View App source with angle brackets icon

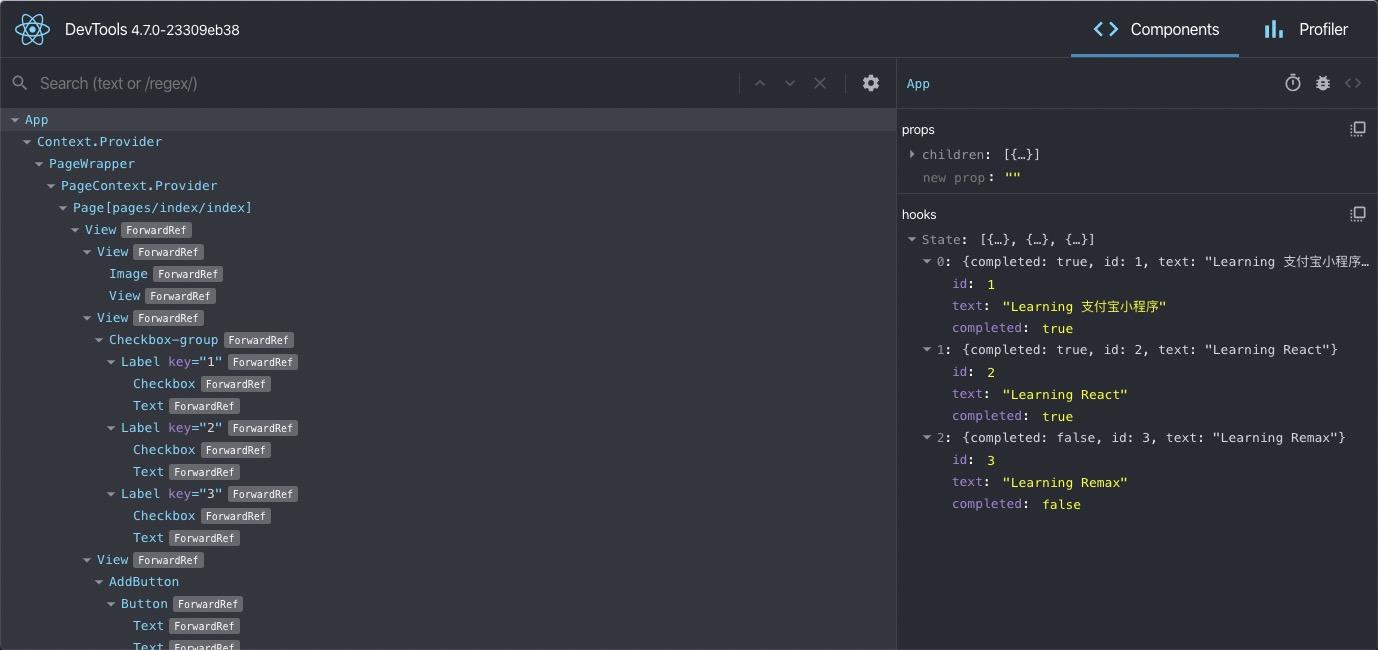tap(1354, 83)
